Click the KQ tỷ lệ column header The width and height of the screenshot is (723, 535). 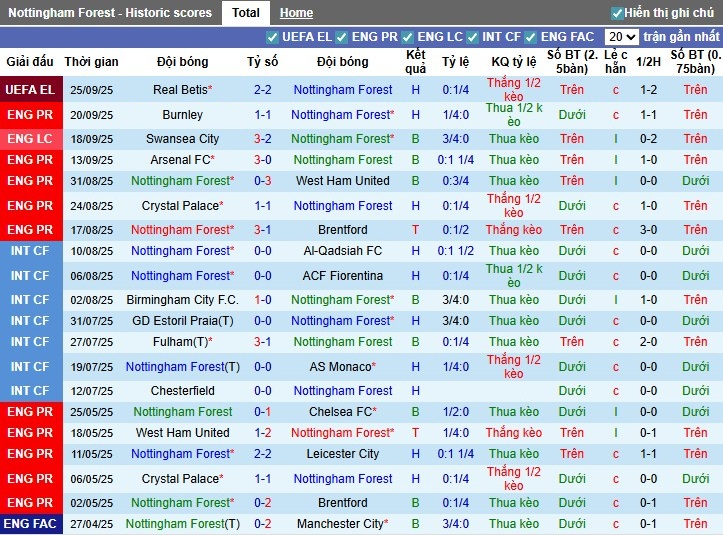(x=514, y=62)
